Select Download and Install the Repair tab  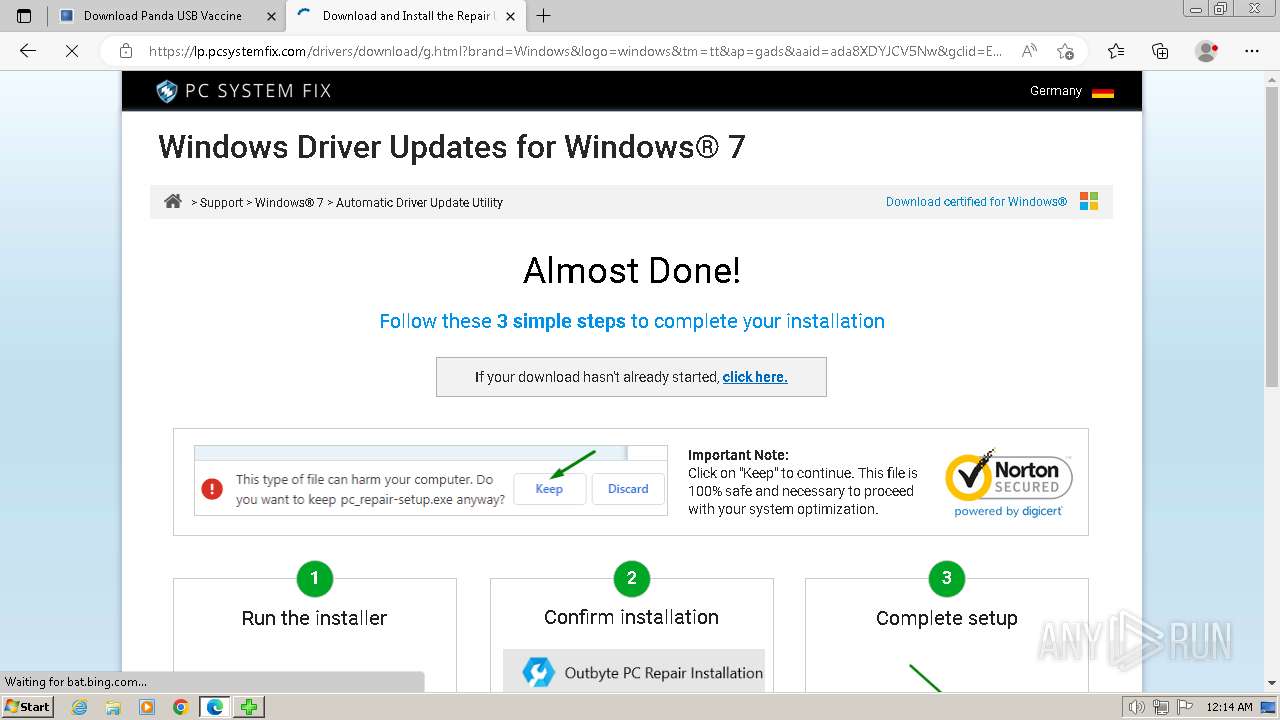(405, 16)
